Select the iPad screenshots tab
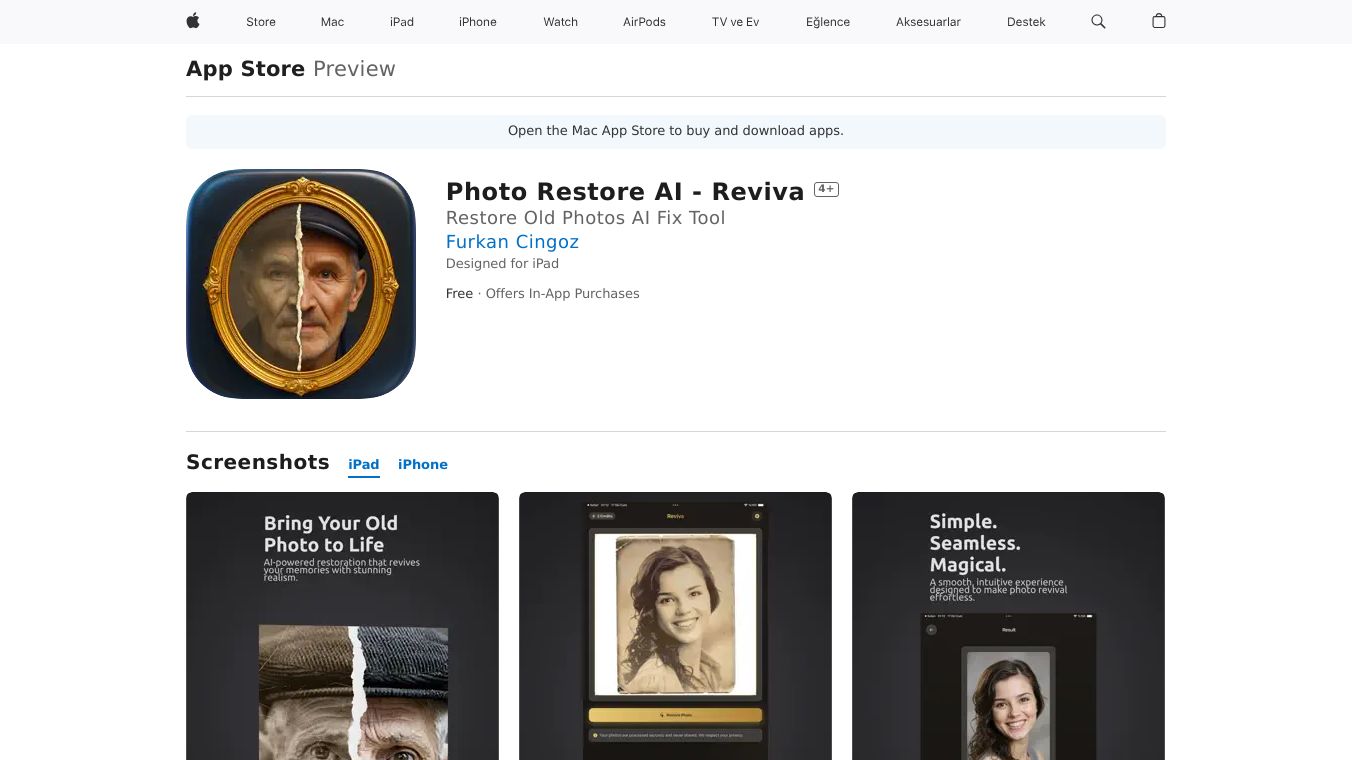This screenshot has height=760, width=1352. tap(363, 464)
